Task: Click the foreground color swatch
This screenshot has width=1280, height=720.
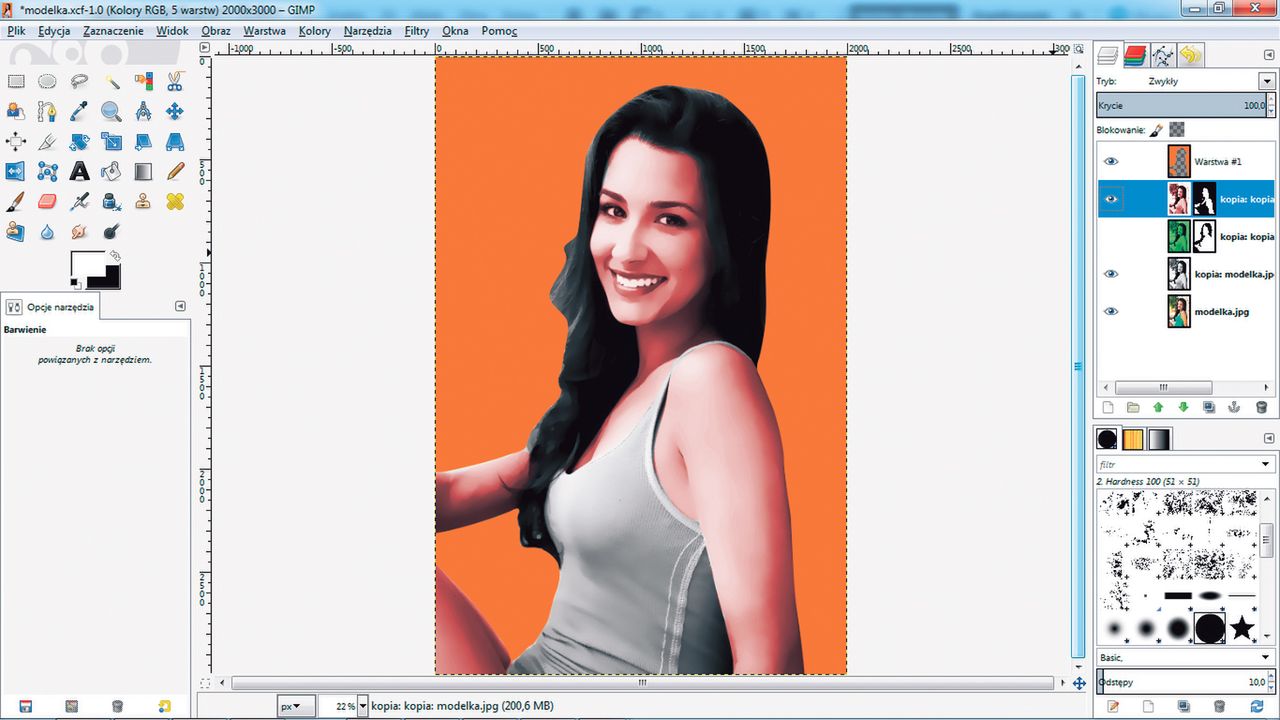Action: 87,264
